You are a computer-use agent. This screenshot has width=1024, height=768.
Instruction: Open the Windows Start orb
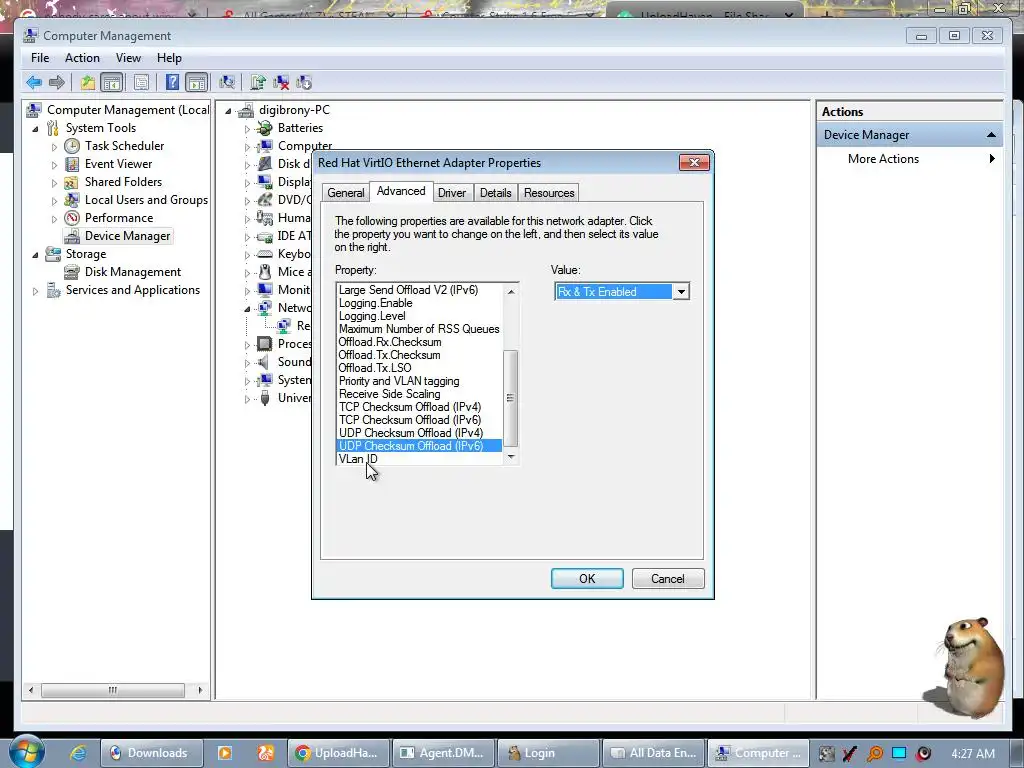(x=26, y=752)
